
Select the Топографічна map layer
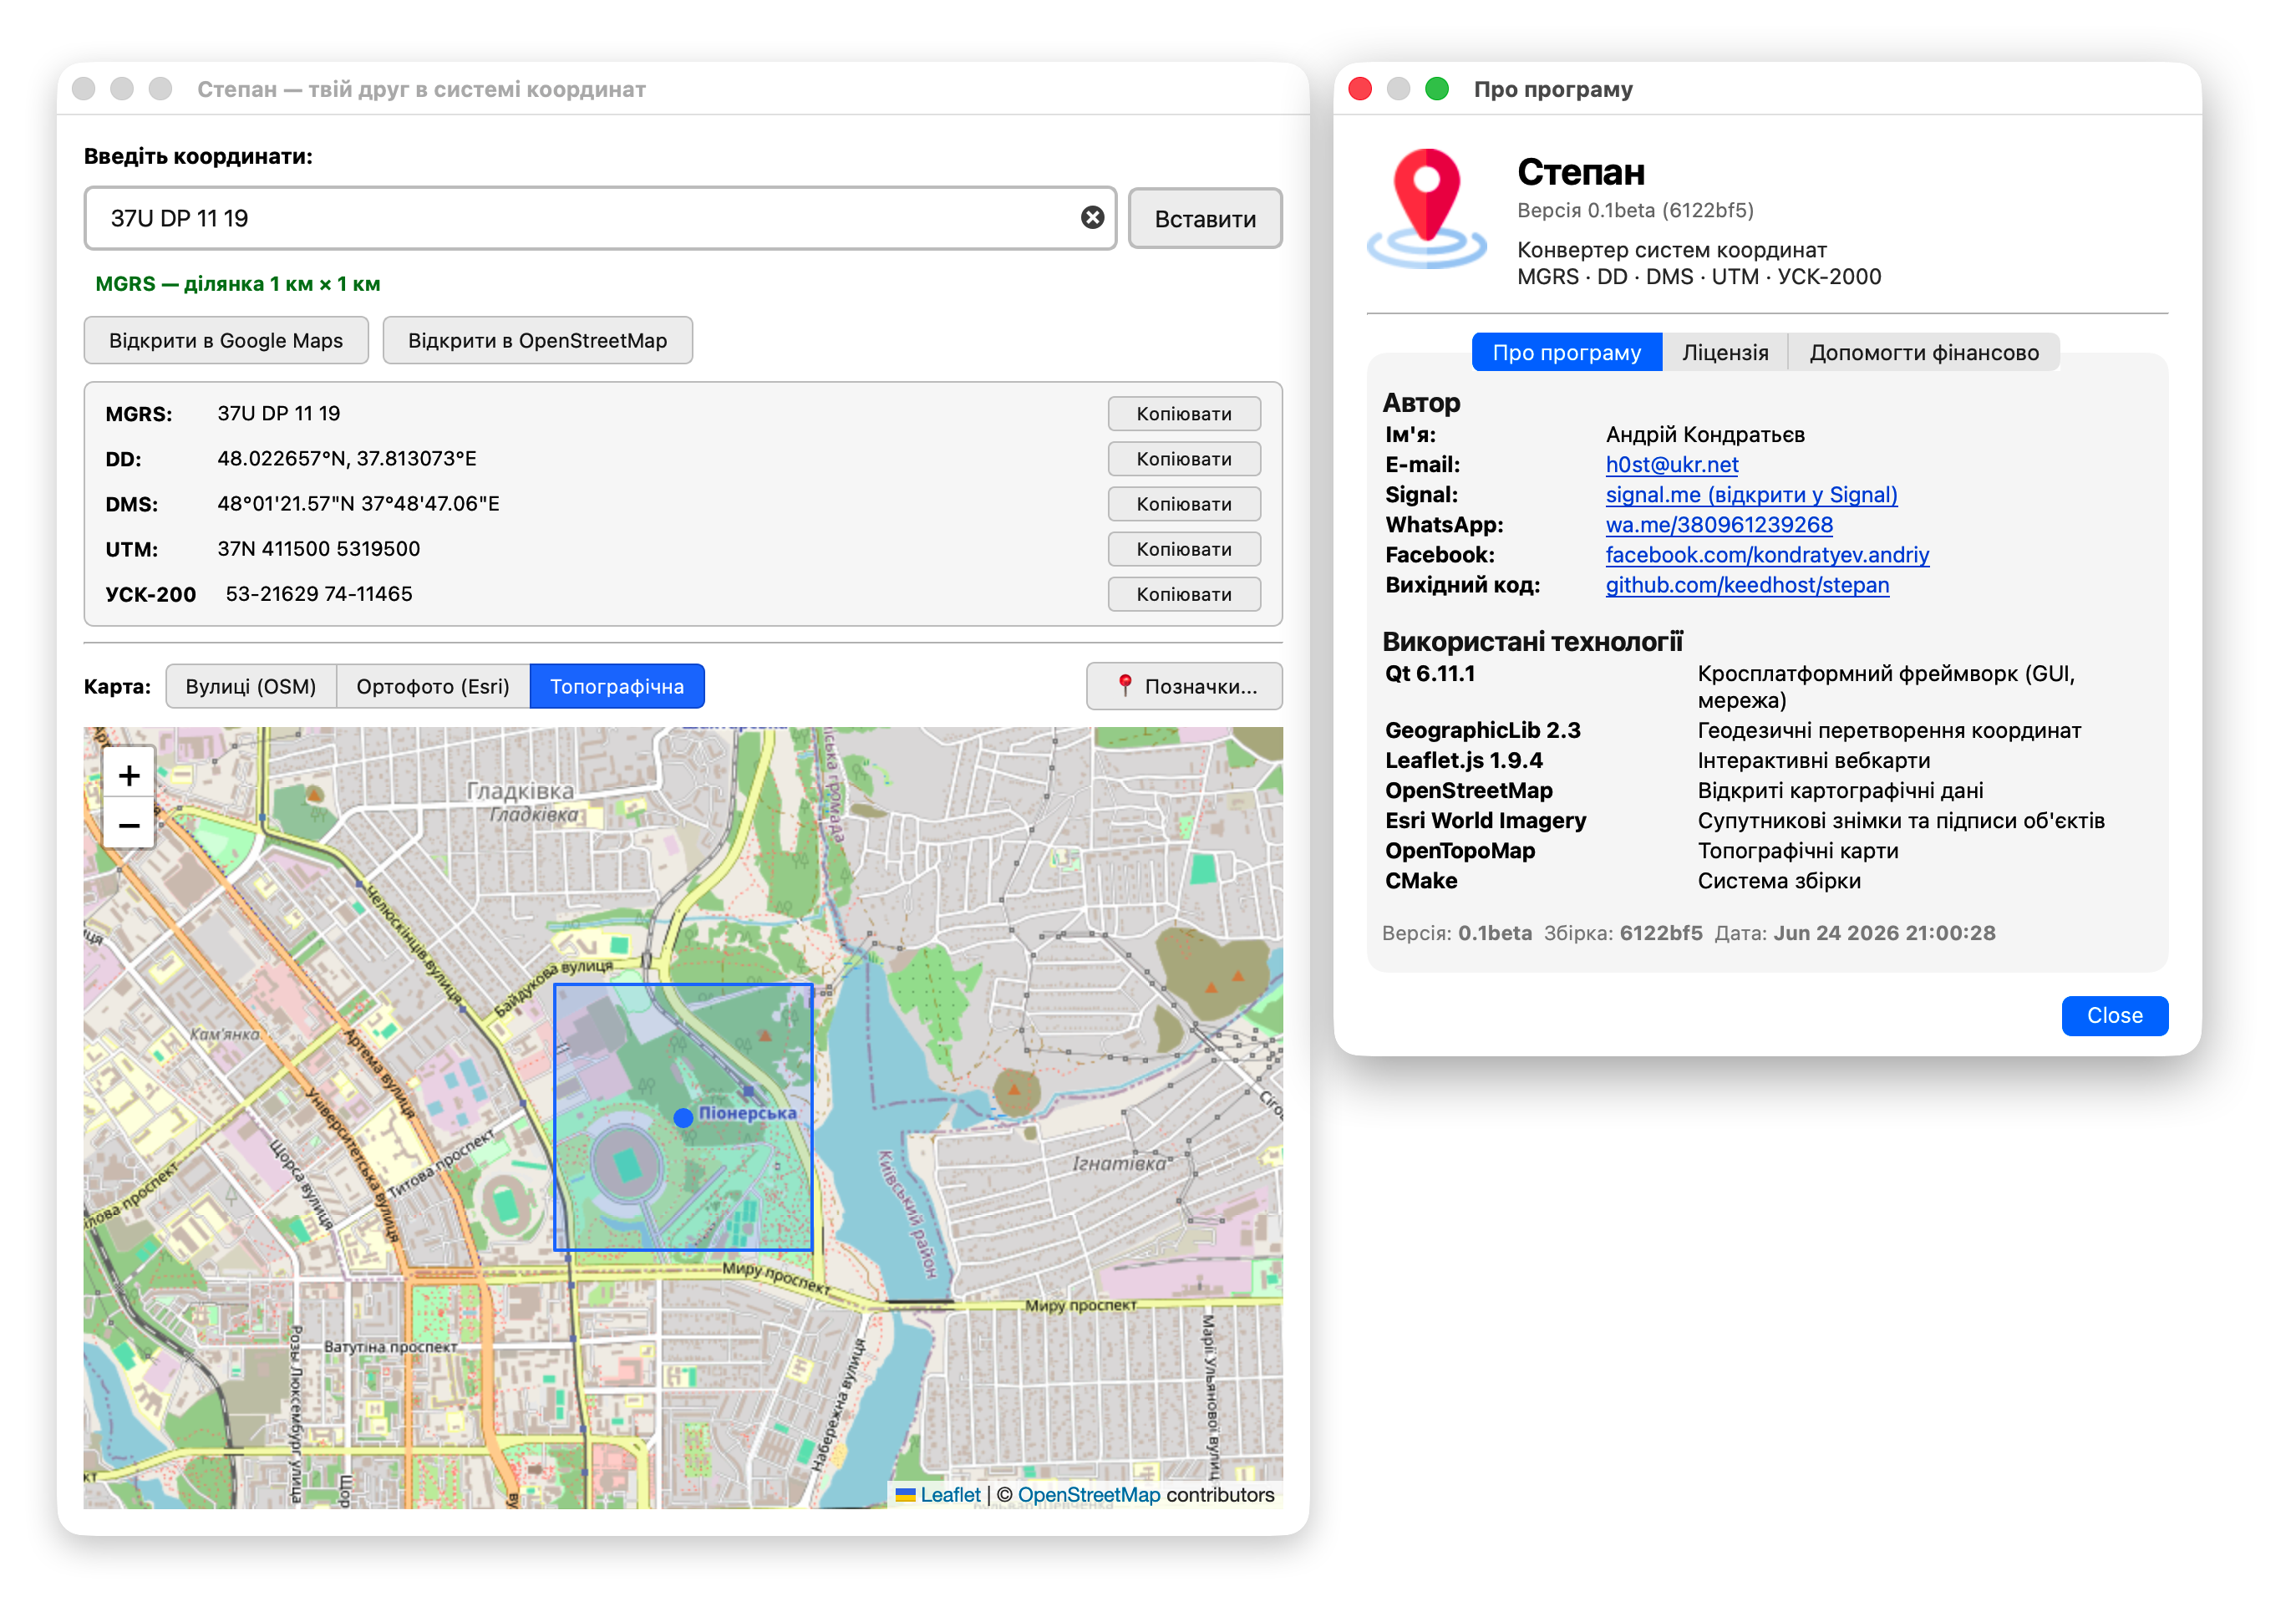617,686
